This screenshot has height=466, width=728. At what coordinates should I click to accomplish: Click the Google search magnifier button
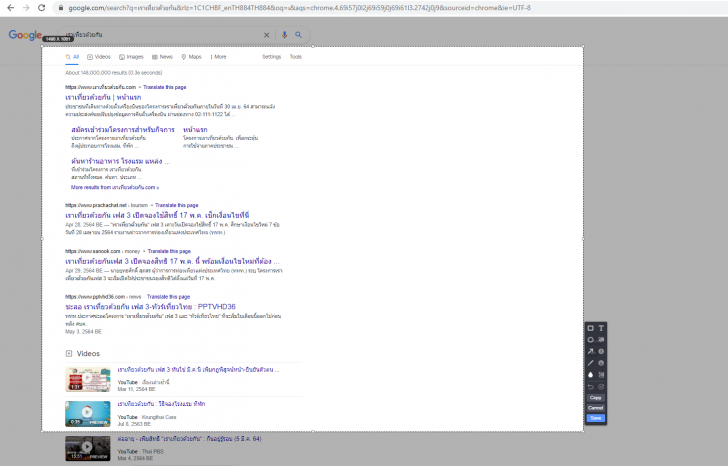[299, 35]
